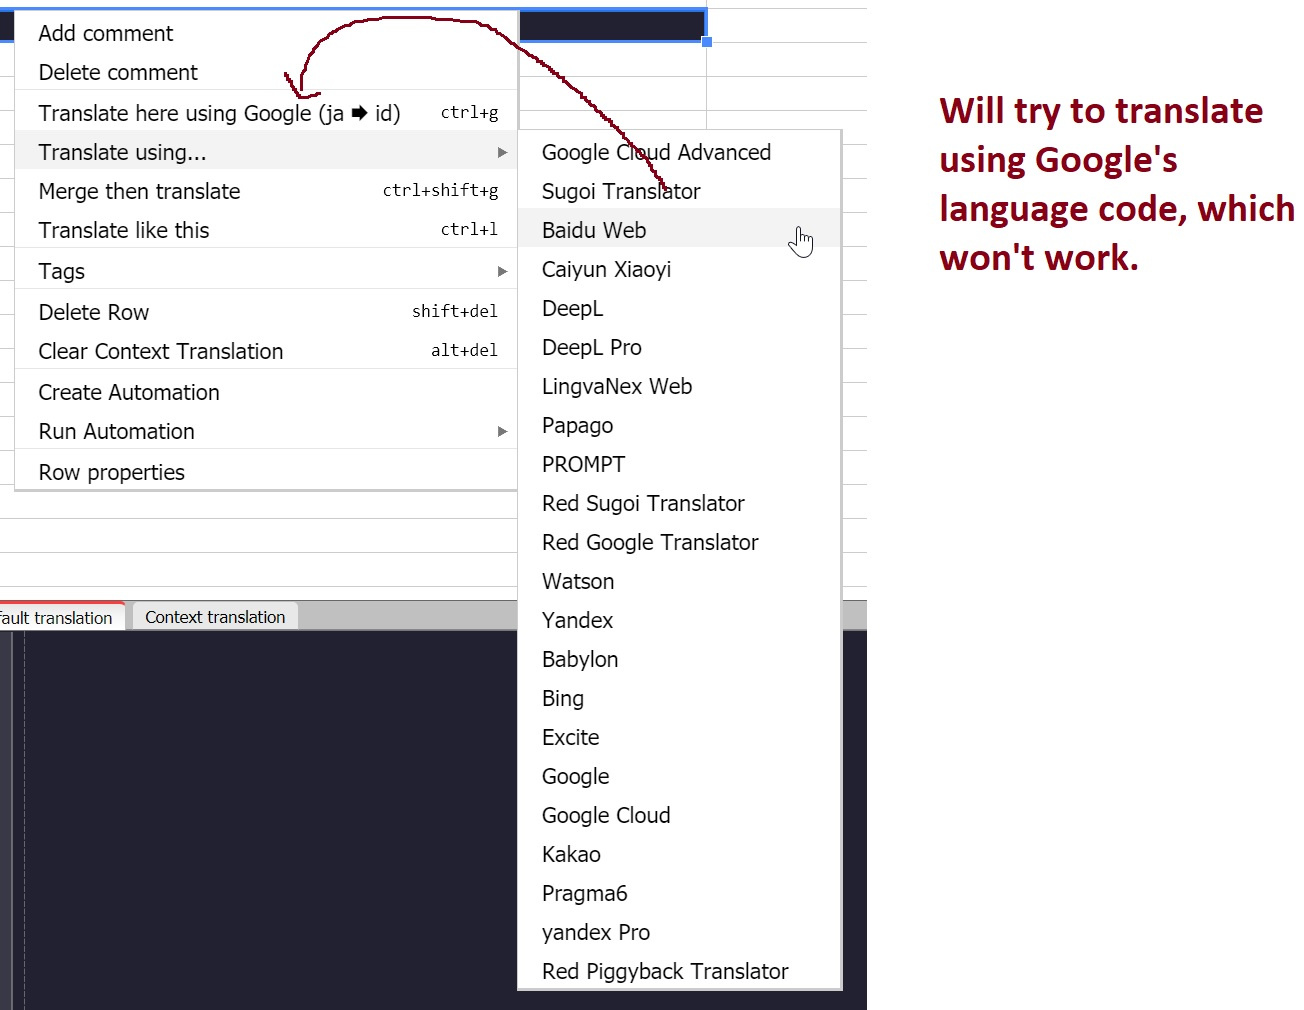Choose Papago translator
Image resolution: width=1304 pixels, height=1010 pixels.
pos(680,425)
